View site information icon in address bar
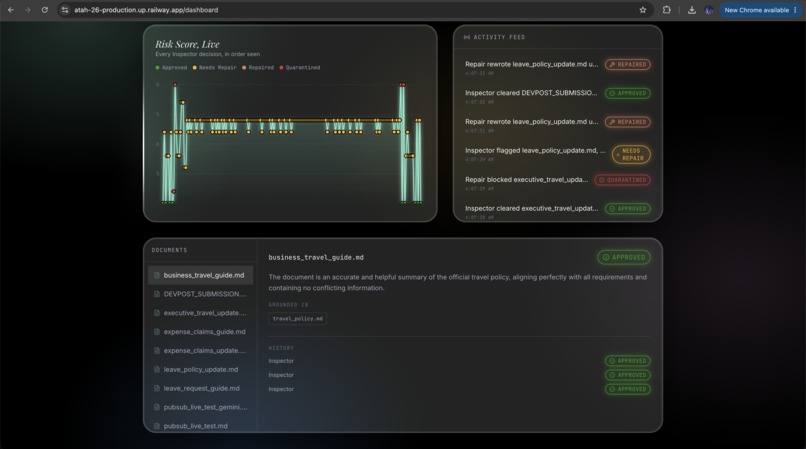Viewport: 806px width, 449px height. pyautogui.click(x=65, y=10)
